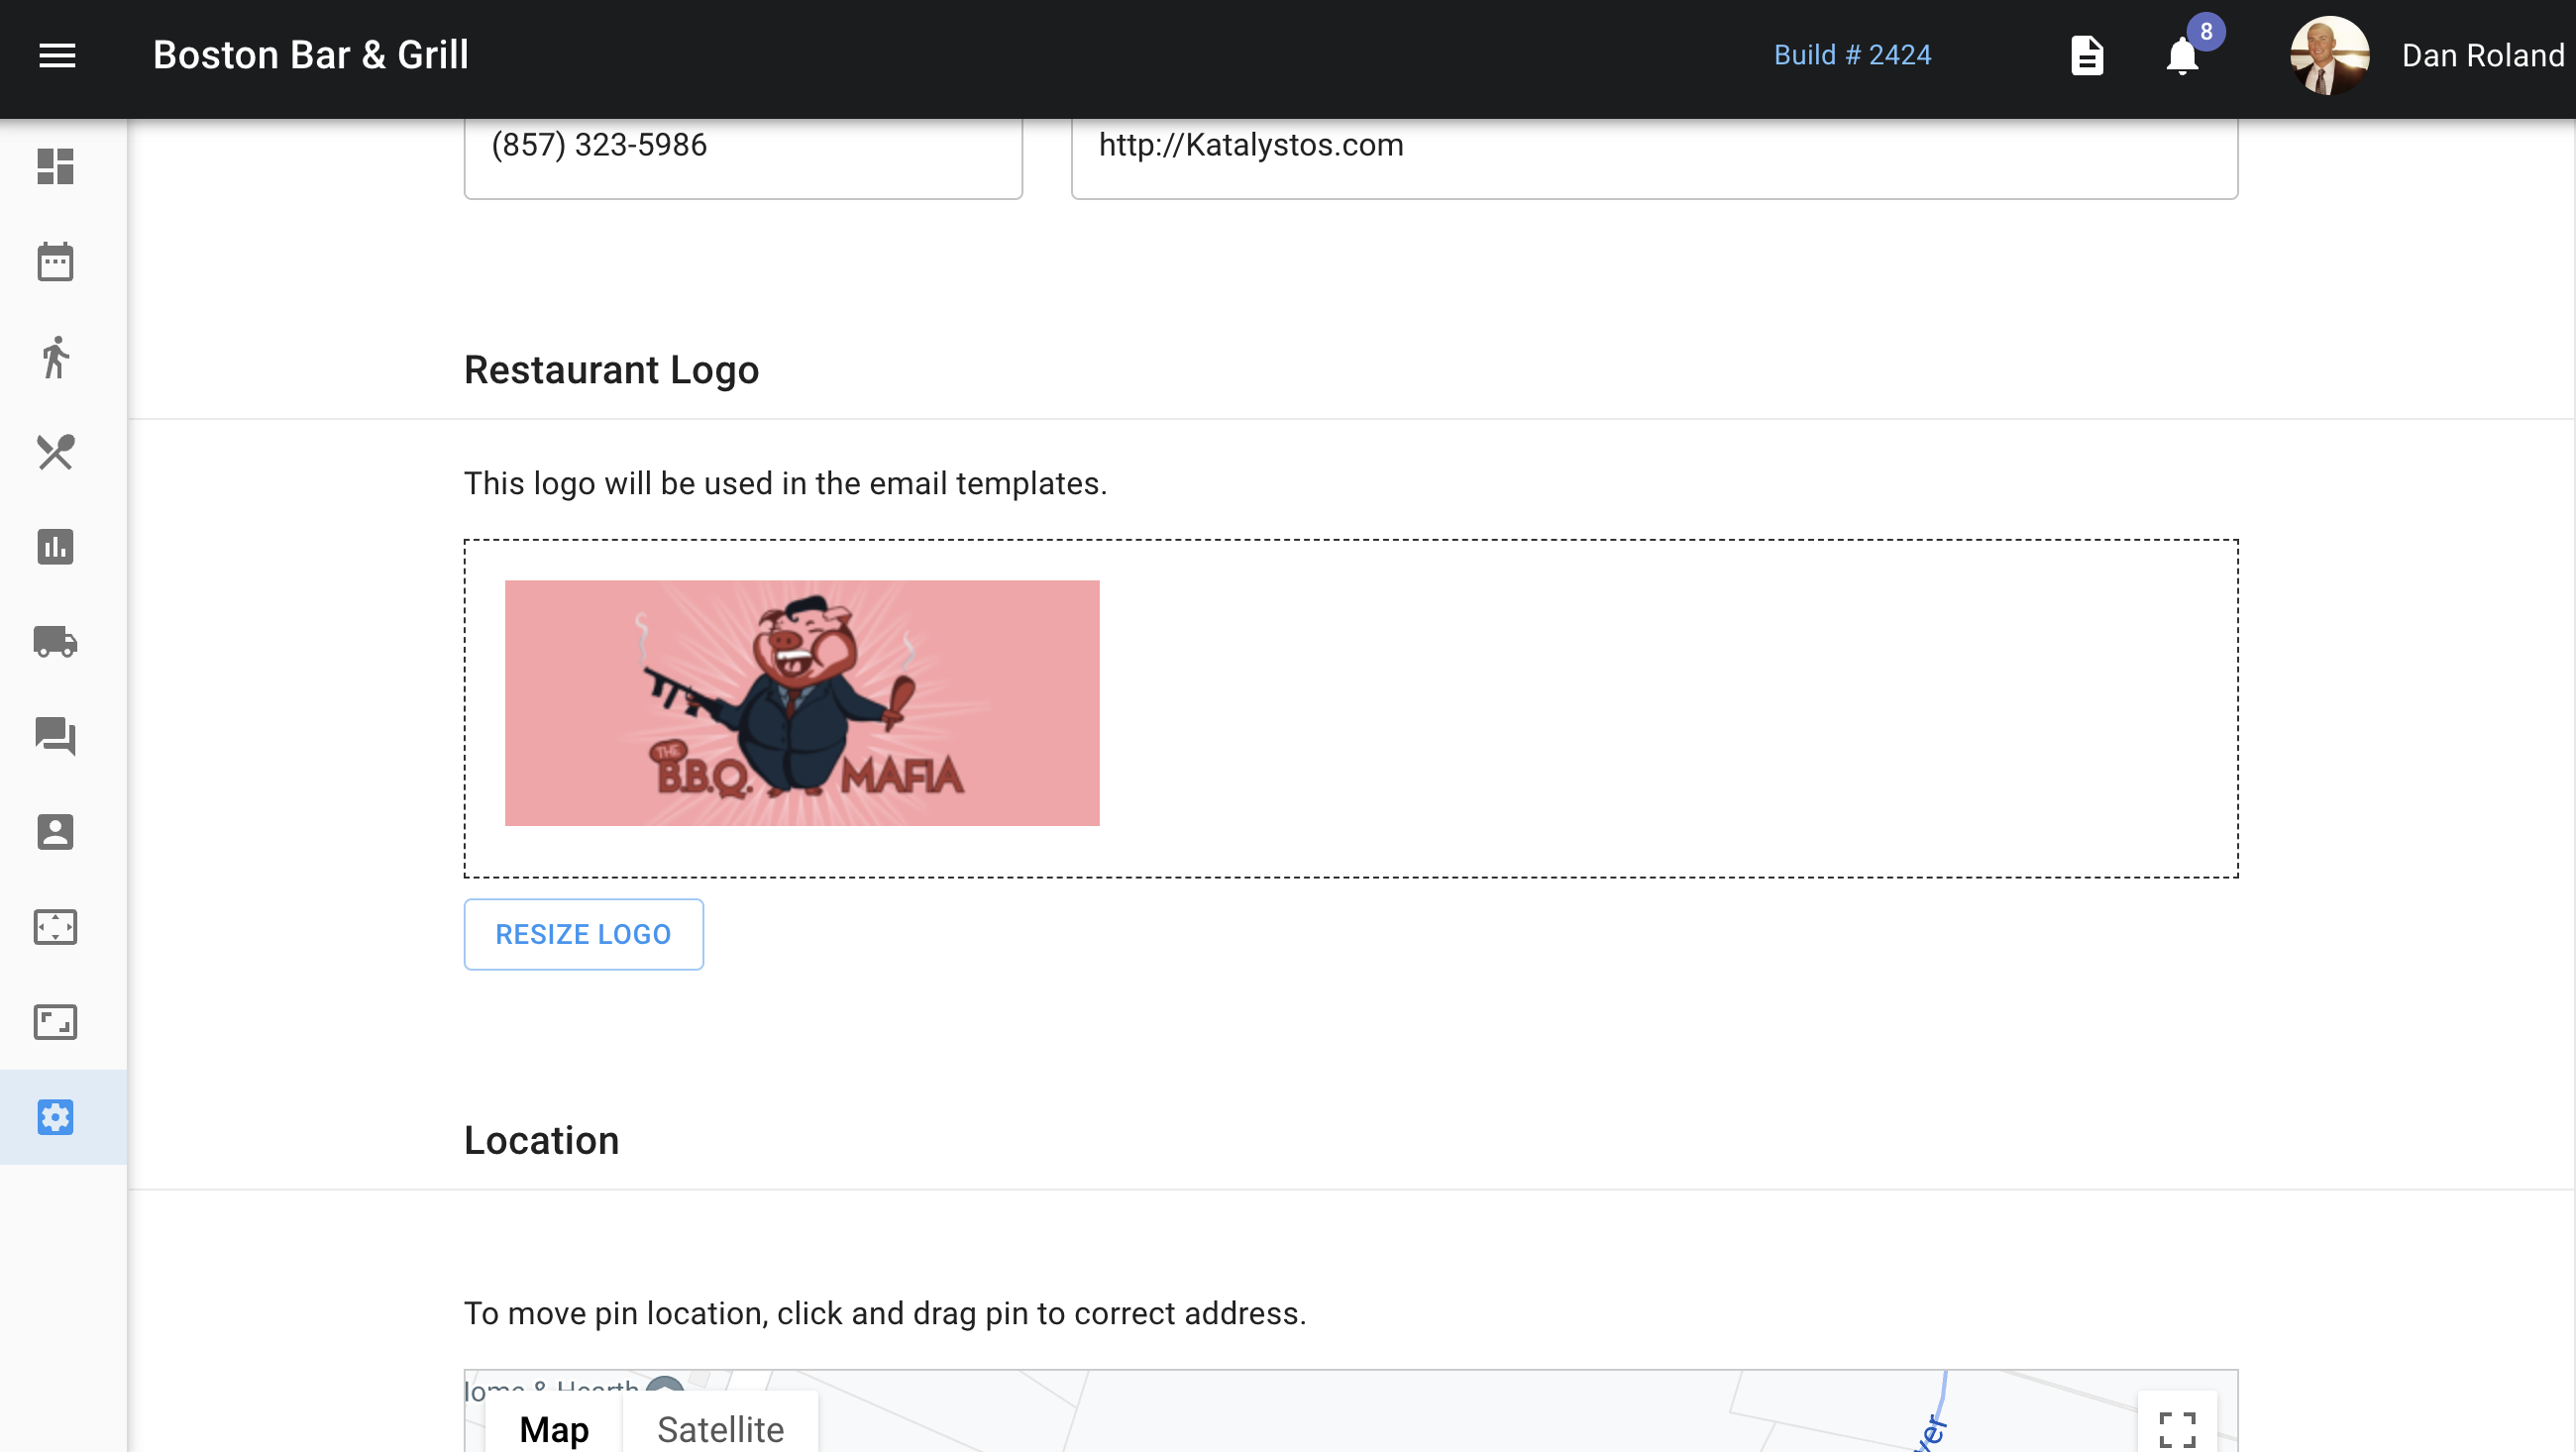Click the settings gear sidebar icon
The width and height of the screenshot is (2576, 1452).
(x=56, y=1117)
